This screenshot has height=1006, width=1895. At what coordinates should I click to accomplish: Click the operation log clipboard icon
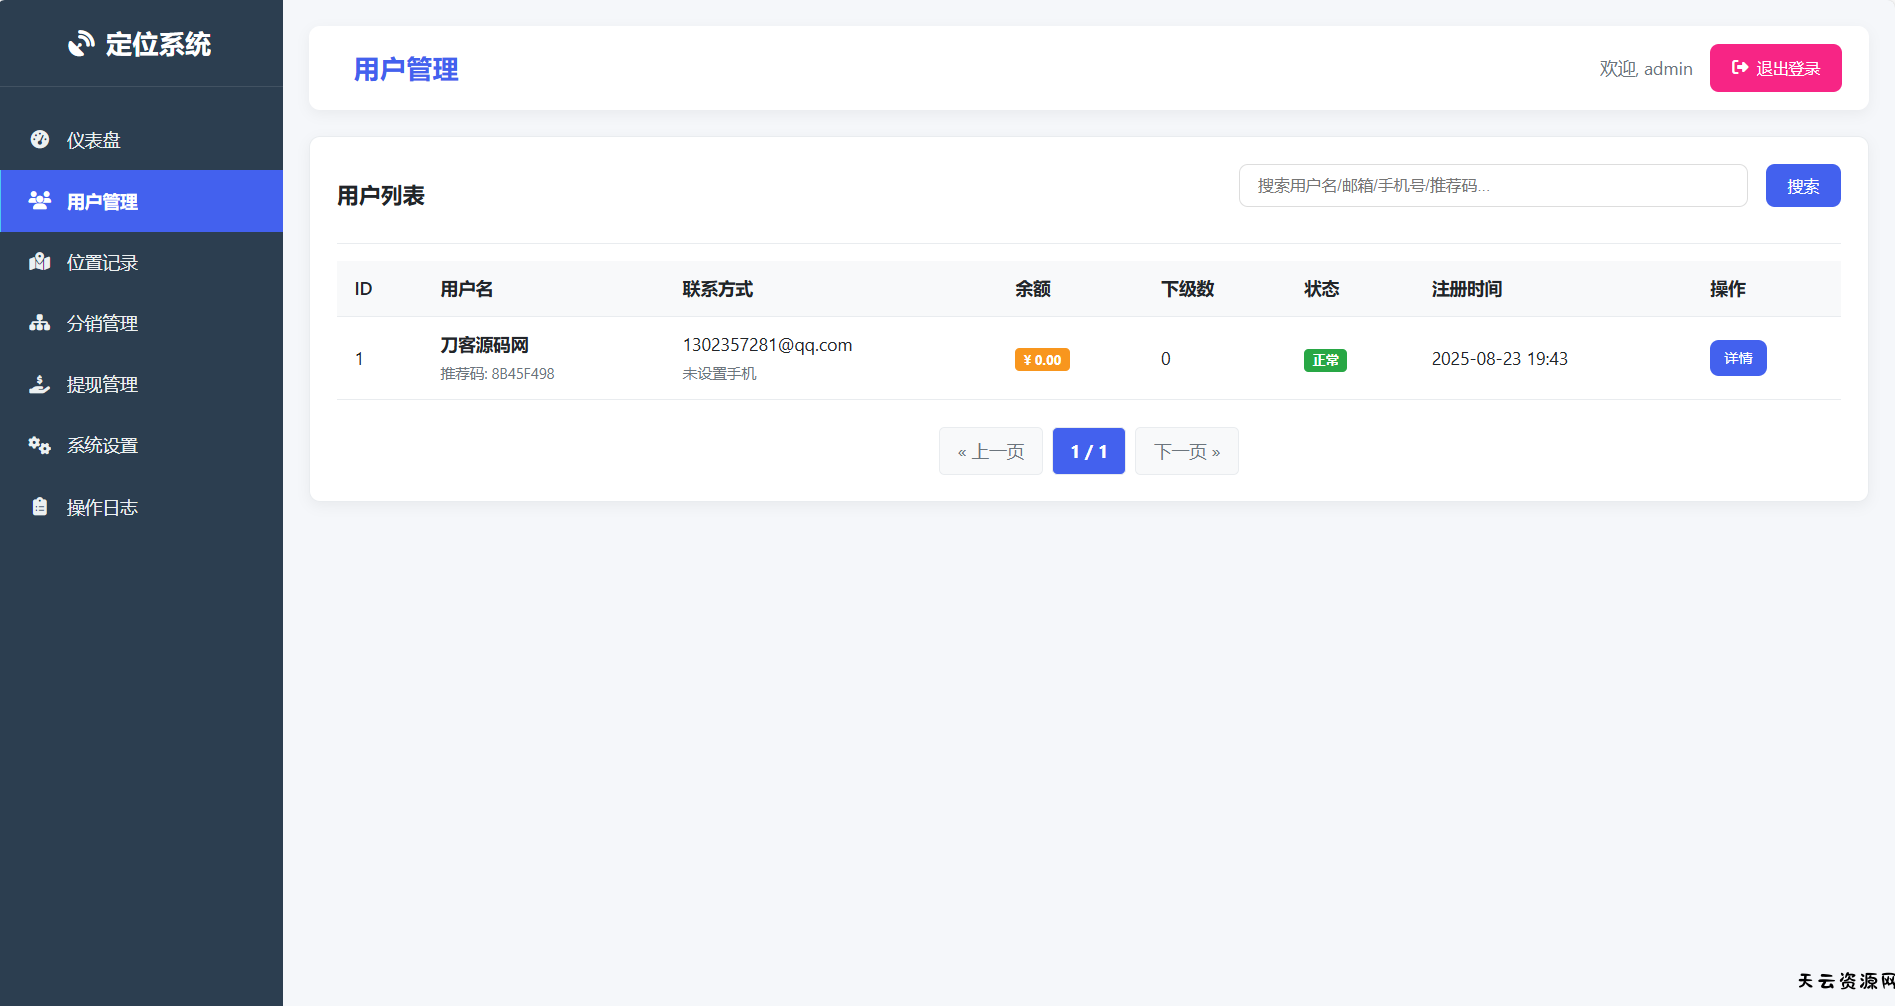pyautogui.click(x=40, y=507)
